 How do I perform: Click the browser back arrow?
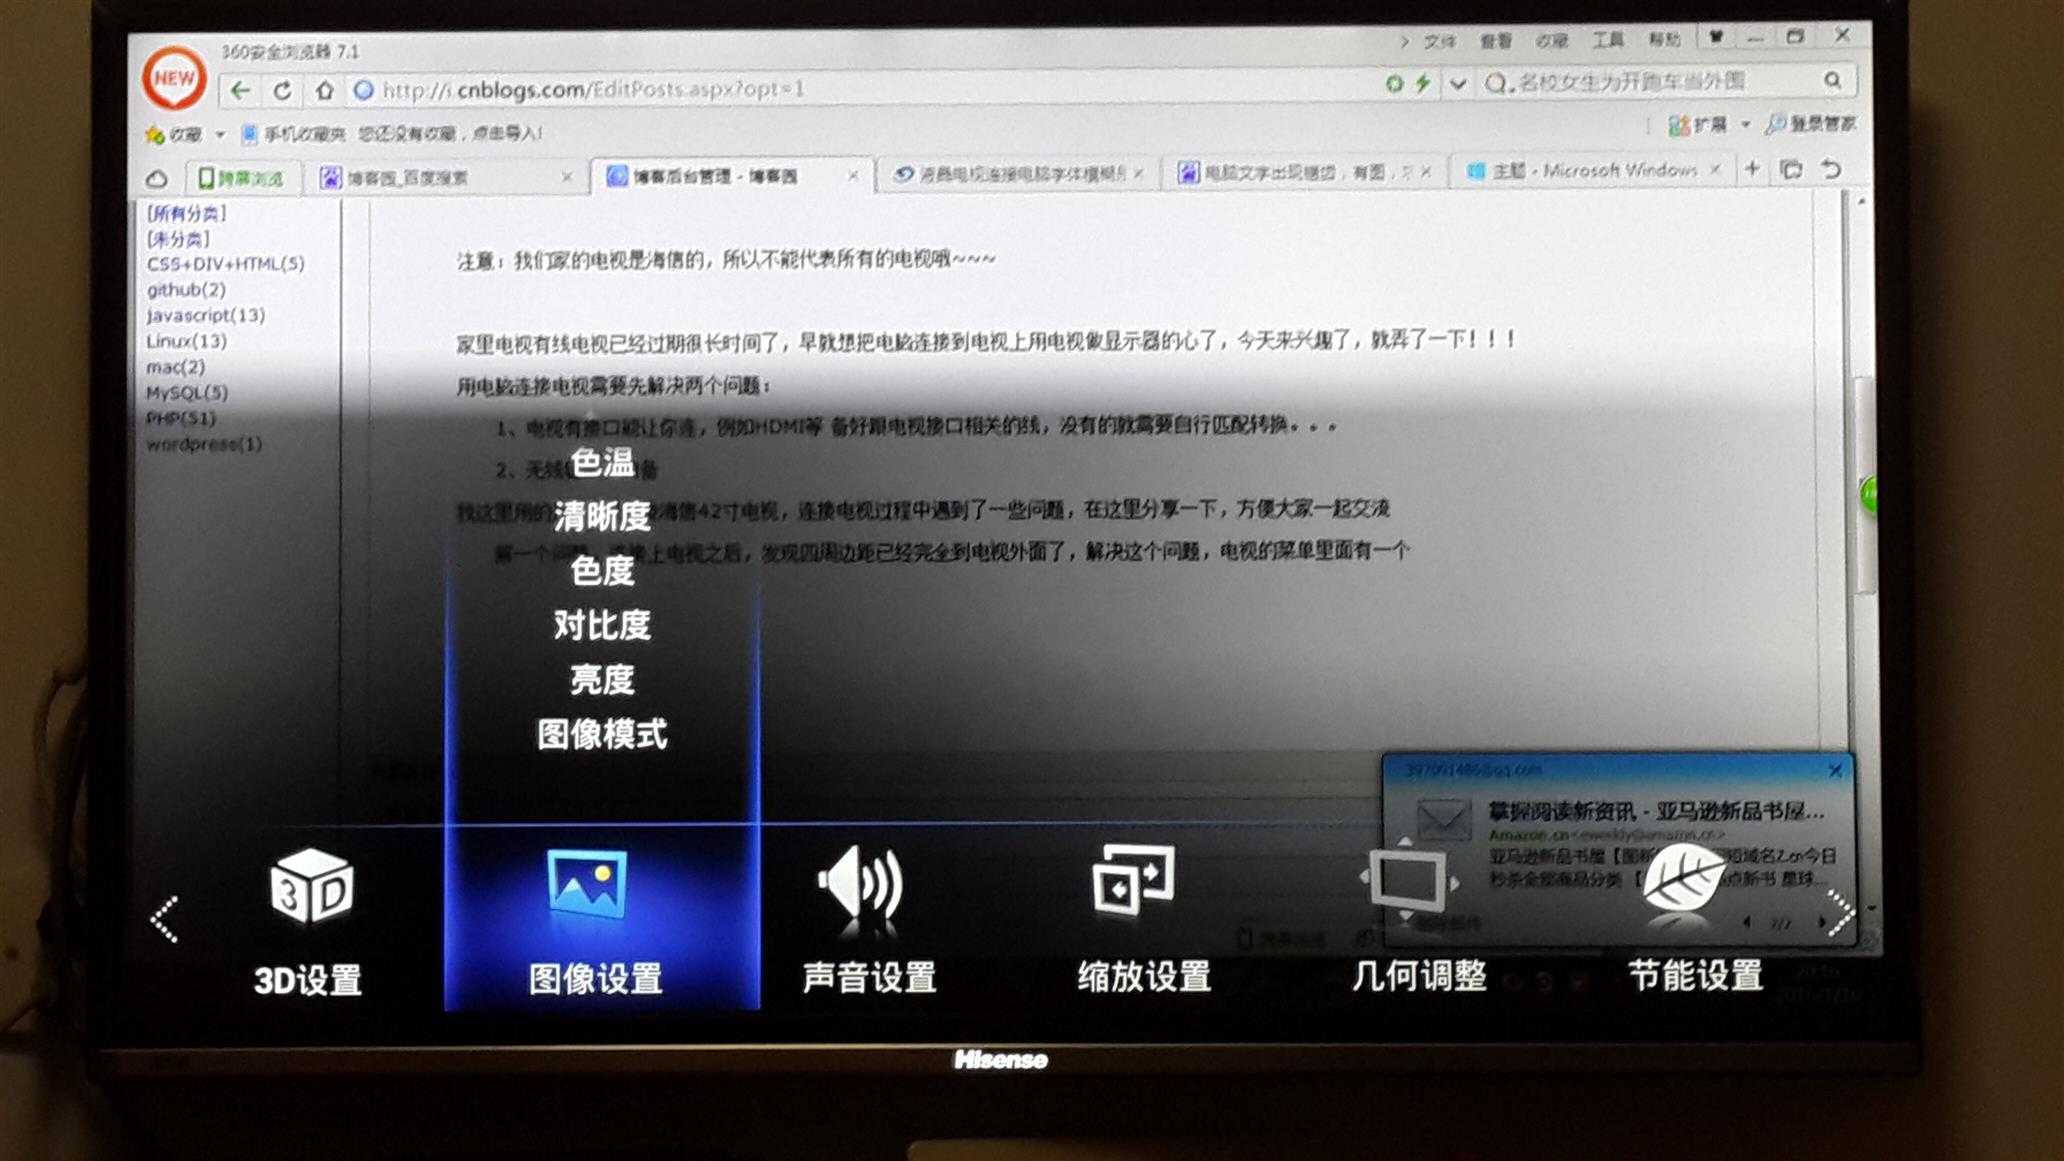click(x=240, y=91)
